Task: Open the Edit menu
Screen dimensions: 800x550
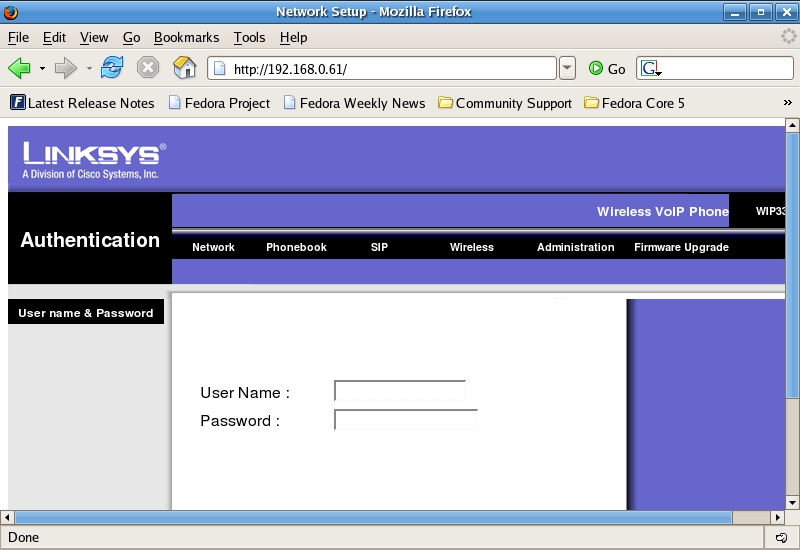Action: click(x=54, y=37)
